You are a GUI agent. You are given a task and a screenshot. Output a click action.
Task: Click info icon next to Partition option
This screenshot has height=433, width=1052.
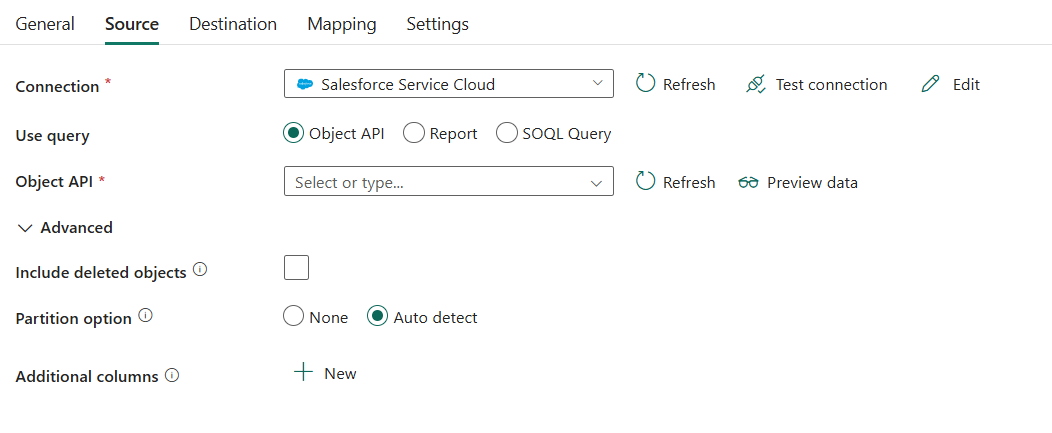click(x=146, y=316)
